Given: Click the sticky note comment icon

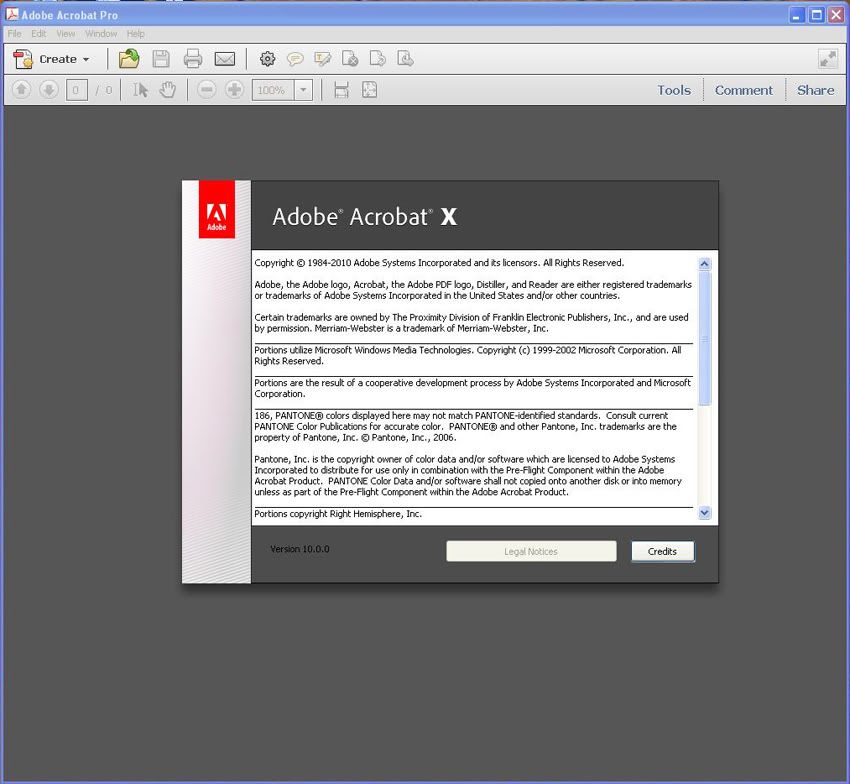Looking at the screenshot, I should [295, 59].
